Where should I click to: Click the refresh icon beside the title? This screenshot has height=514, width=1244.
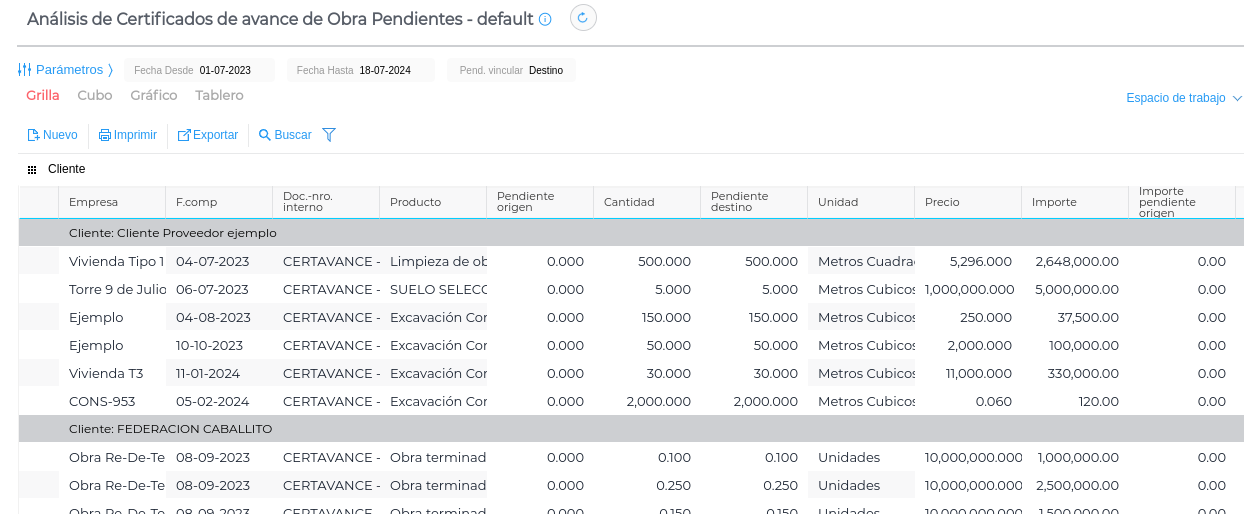pyautogui.click(x=583, y=18)
